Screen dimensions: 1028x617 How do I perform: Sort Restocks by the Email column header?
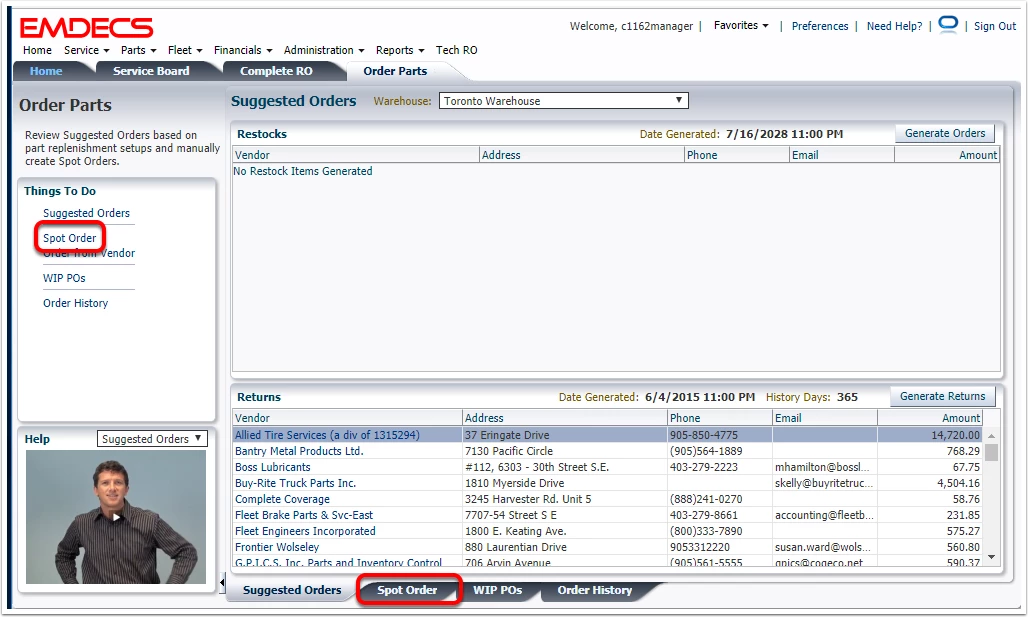[842, 155]
